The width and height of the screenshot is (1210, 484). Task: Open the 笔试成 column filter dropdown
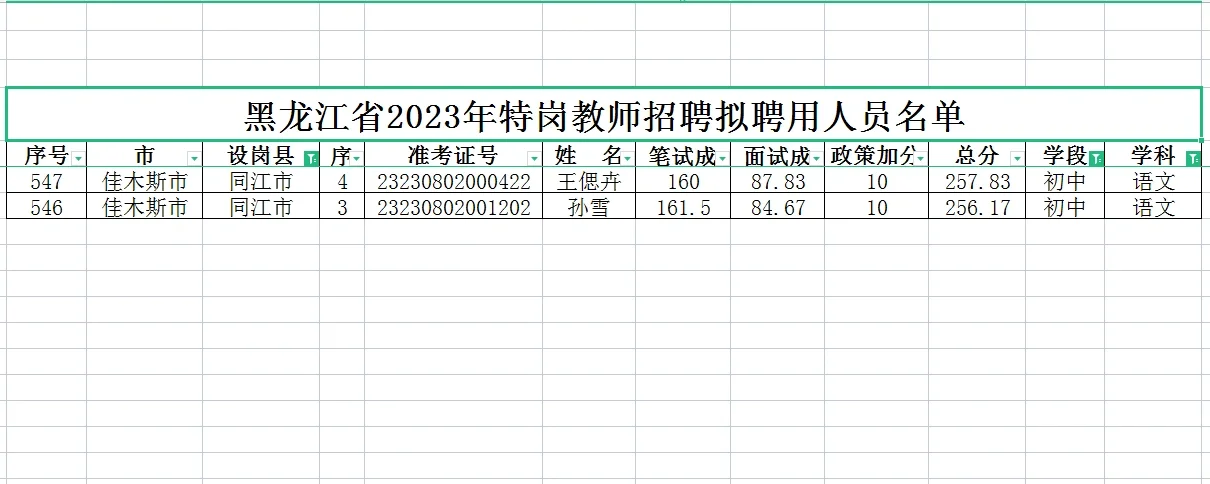point(723,158)
